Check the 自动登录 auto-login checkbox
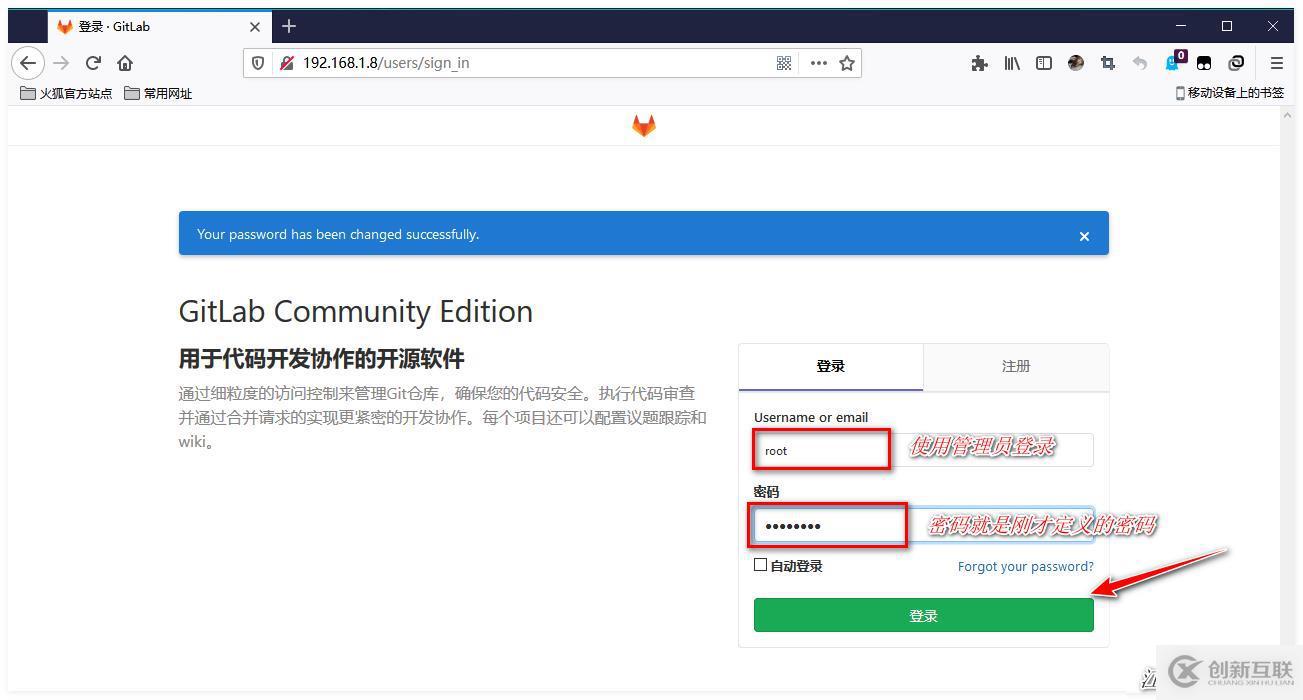This screenshot has height=700, width=1303. point(760,565)
